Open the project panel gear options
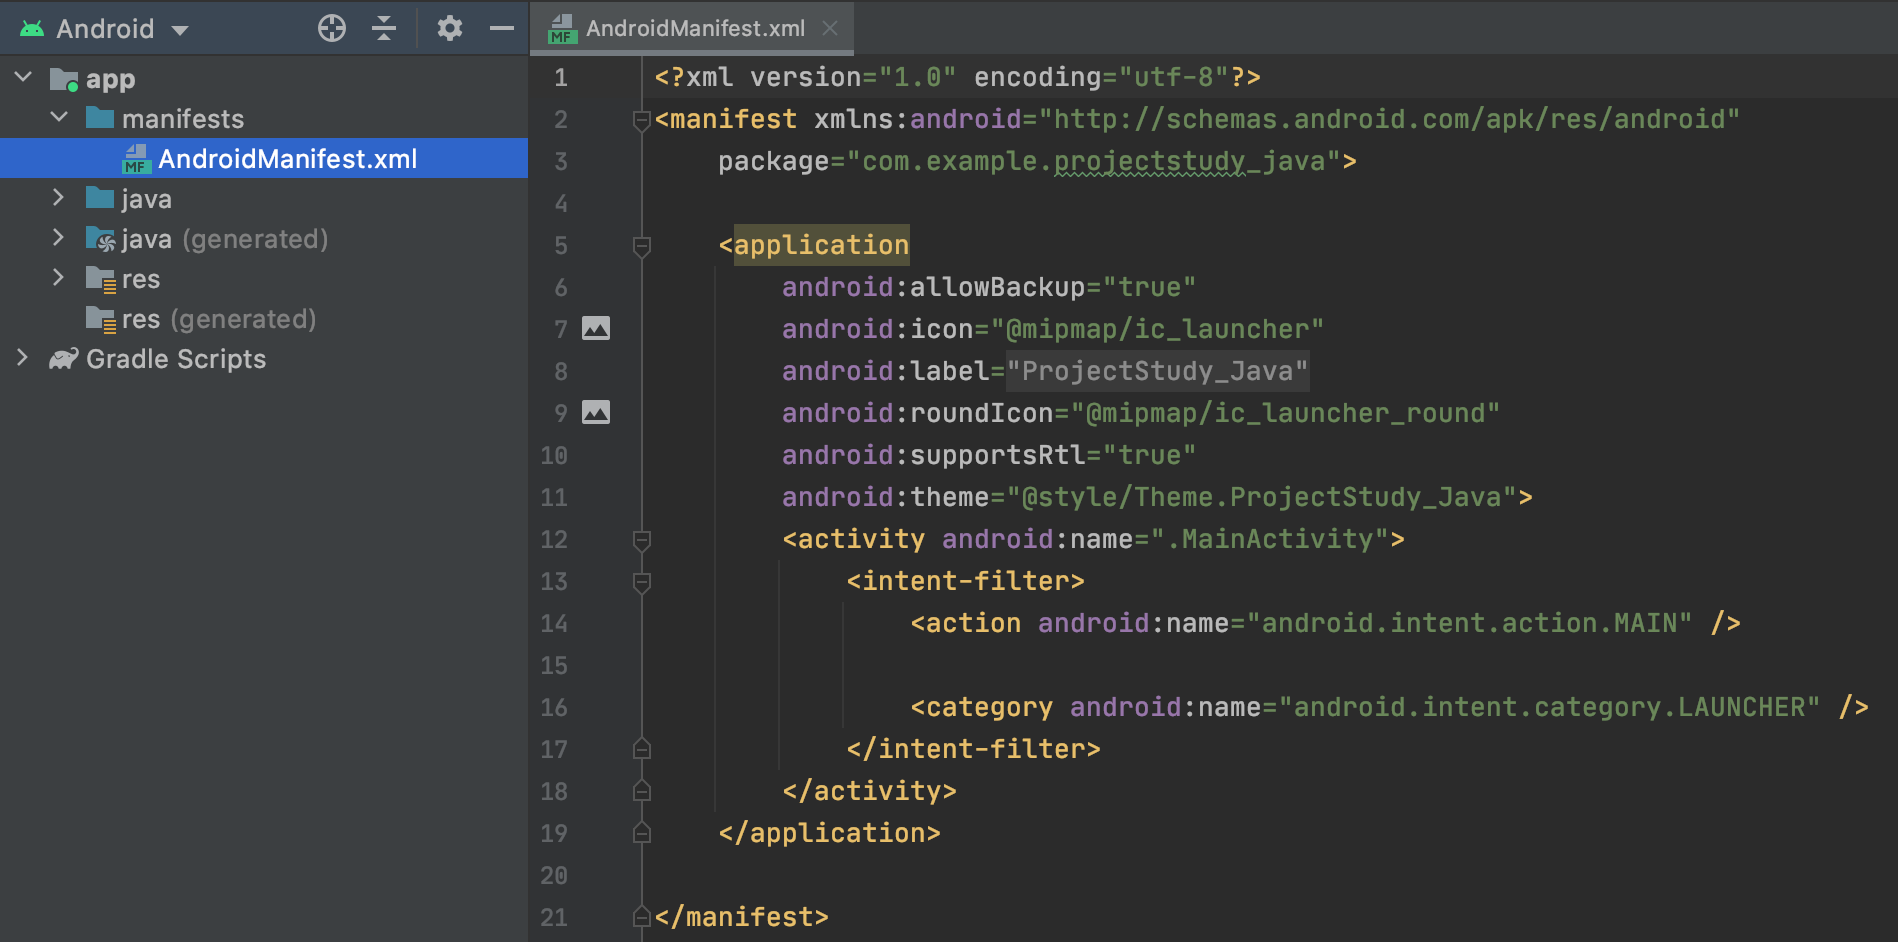Viewport: 1898px width, 942px height. point(450,28)
